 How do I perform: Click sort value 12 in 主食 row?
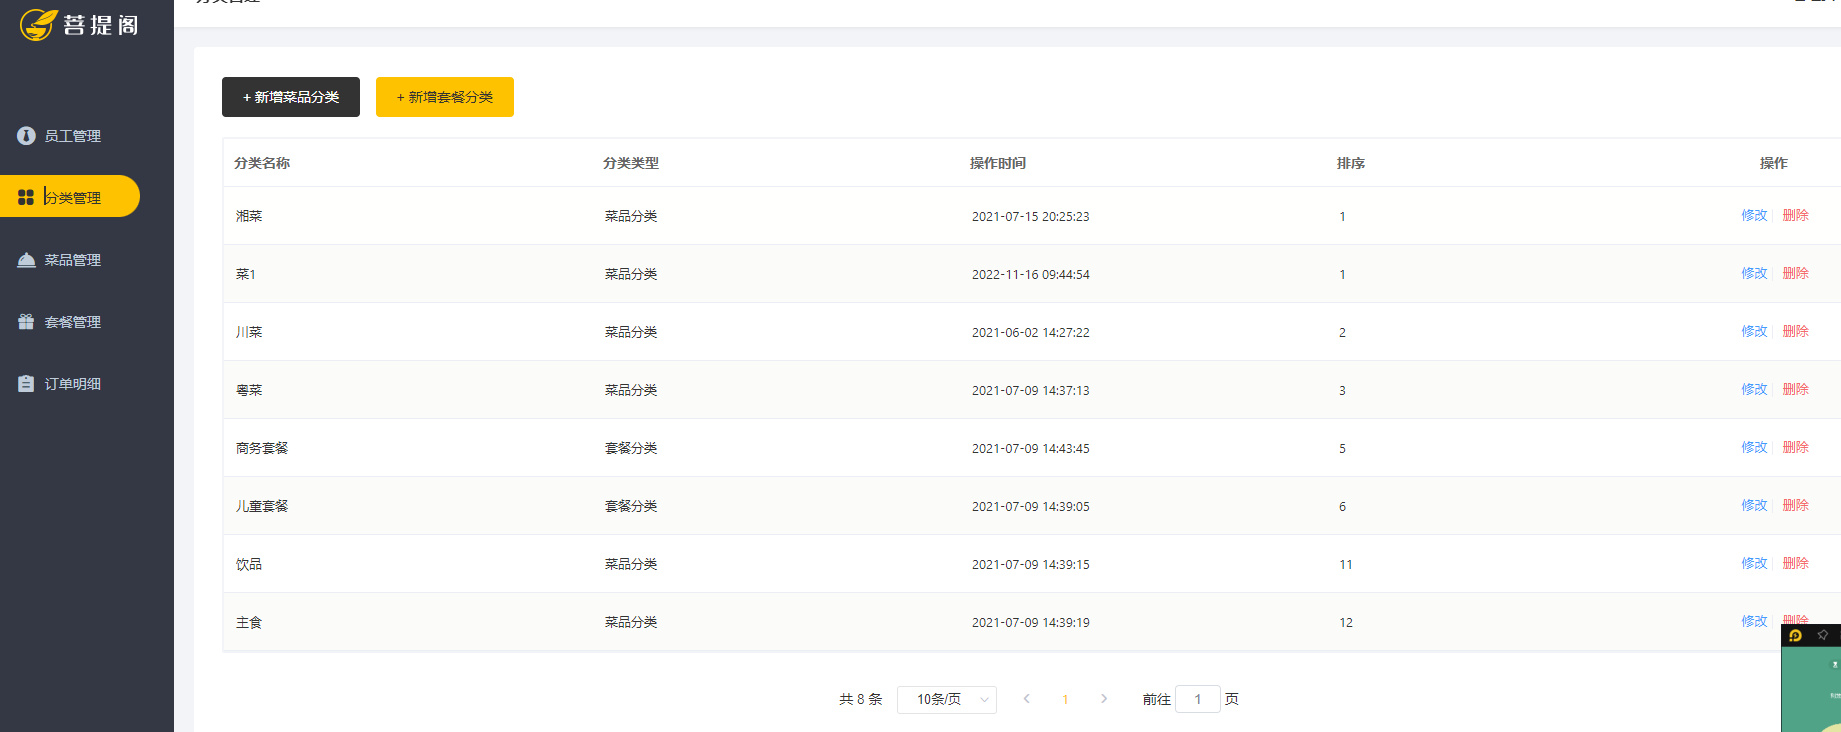[1346, 622]
